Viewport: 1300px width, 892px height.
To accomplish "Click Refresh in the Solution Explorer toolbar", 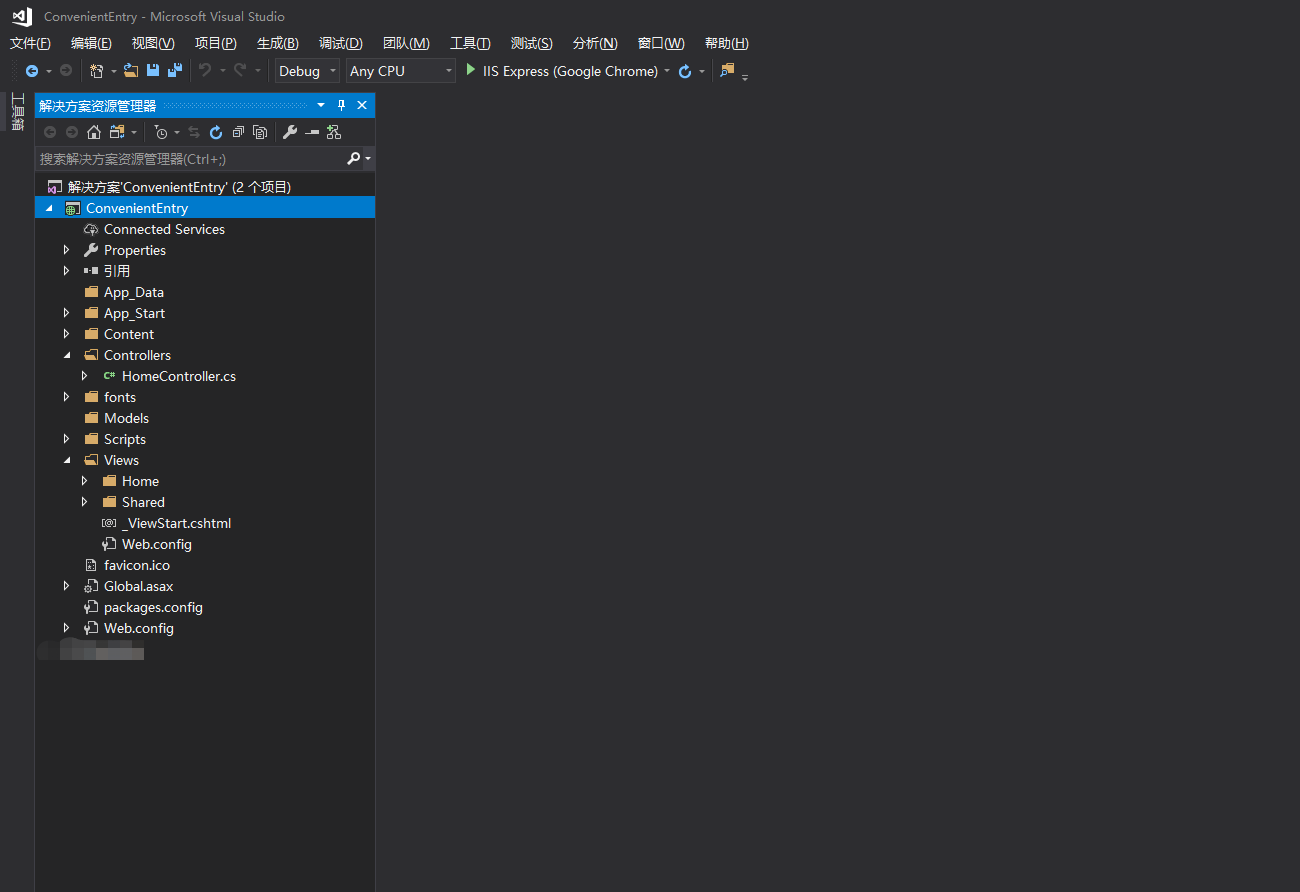I will (x=216, y=132).
